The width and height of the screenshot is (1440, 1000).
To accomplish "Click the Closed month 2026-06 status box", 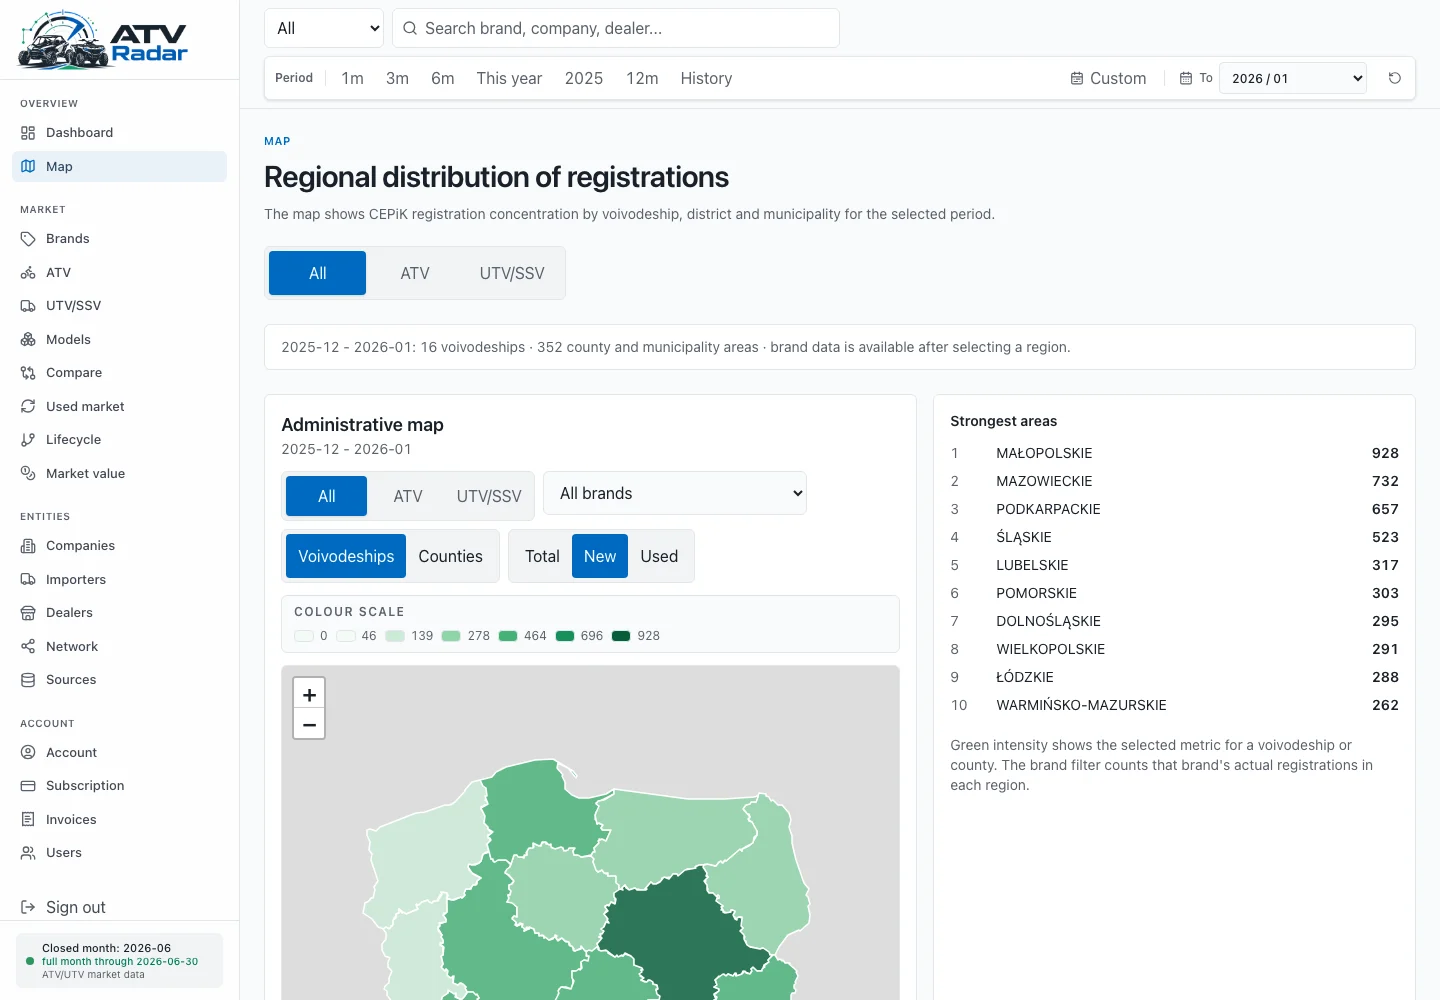I will click(119, 961).
